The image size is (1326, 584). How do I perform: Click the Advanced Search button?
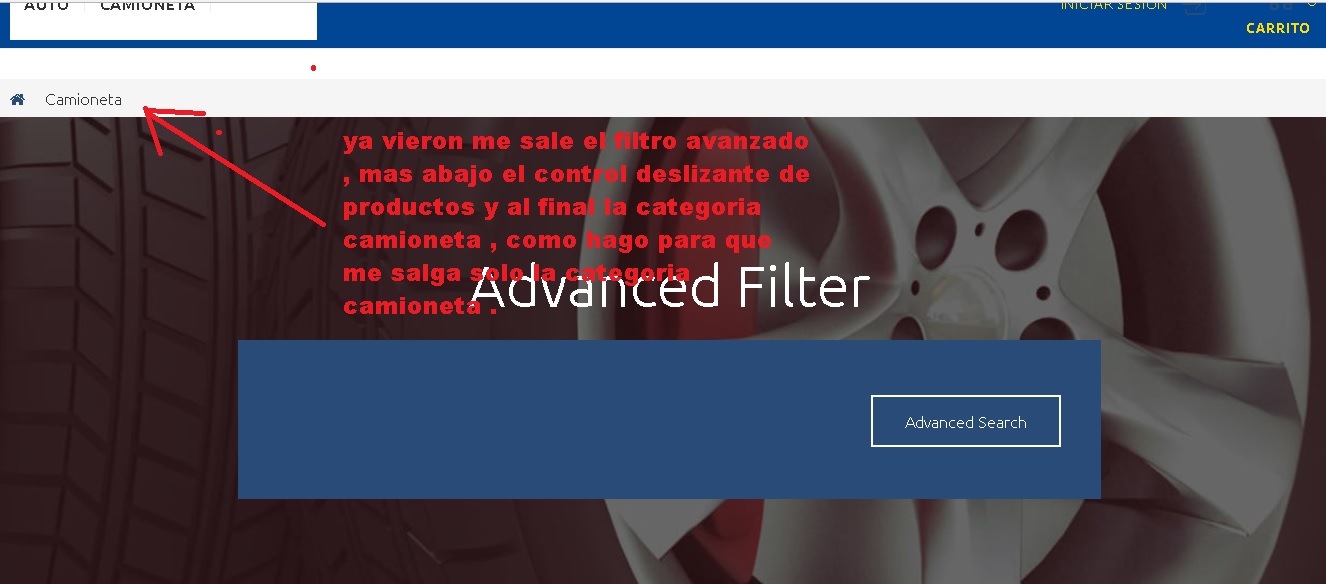coord(965,421)
